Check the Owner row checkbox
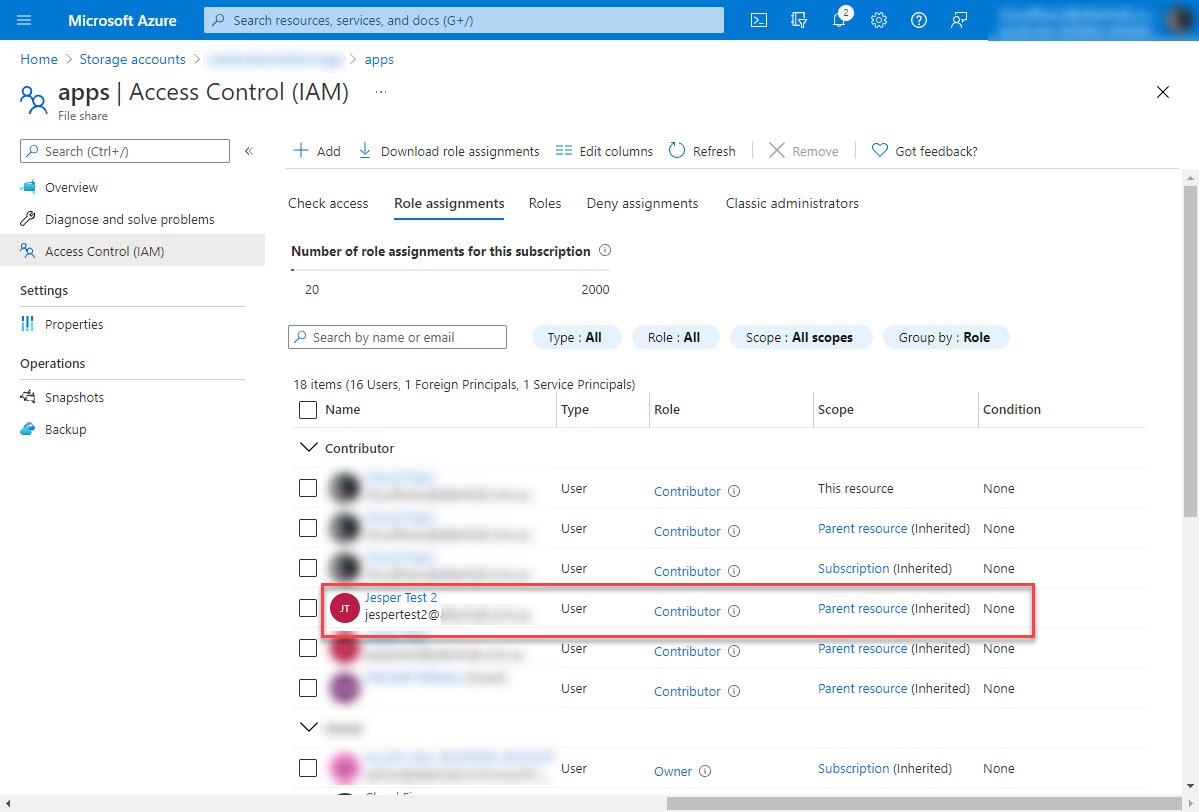The height and width of the screenshot is (812, 1199). point(308,768)
